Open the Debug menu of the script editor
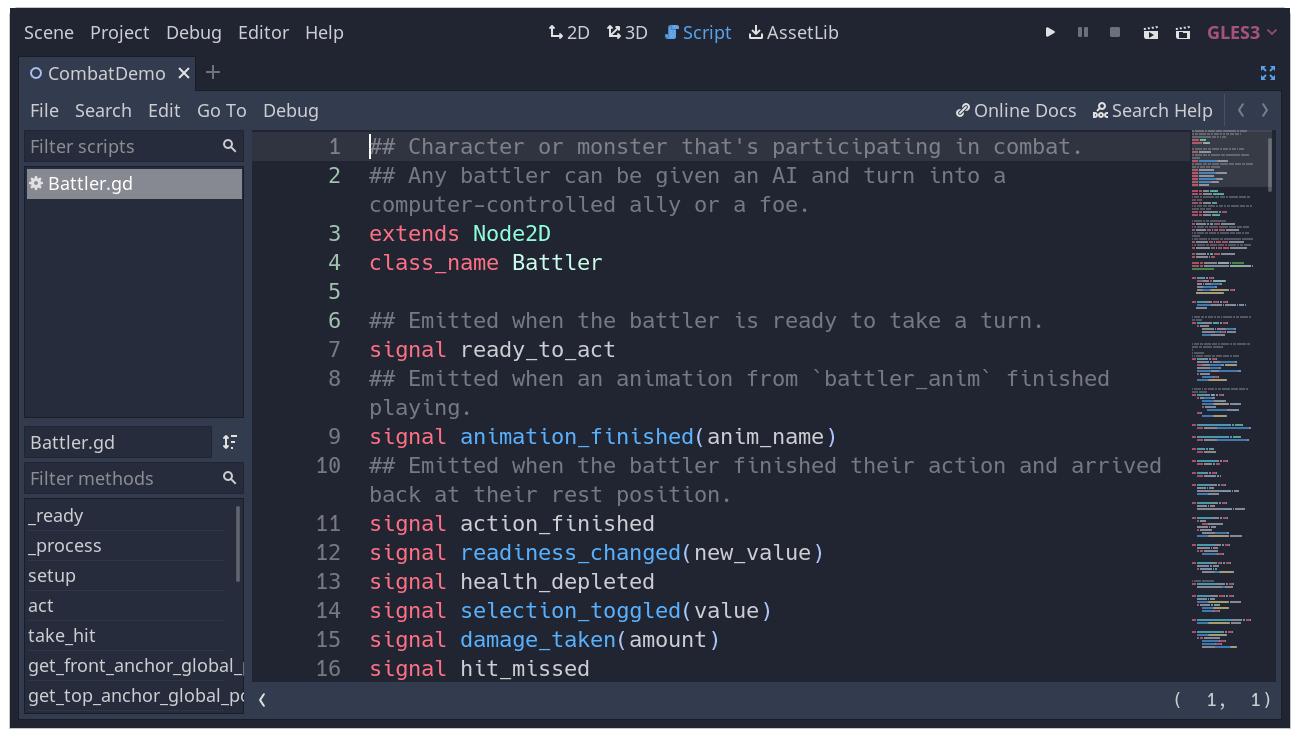 click(290, 110)
